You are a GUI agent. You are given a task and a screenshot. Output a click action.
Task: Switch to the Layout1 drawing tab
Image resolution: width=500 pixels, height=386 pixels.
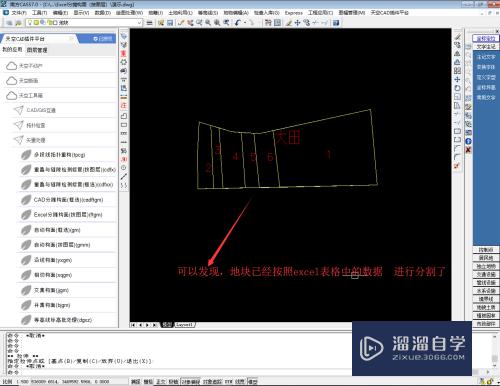coord(184,325)
